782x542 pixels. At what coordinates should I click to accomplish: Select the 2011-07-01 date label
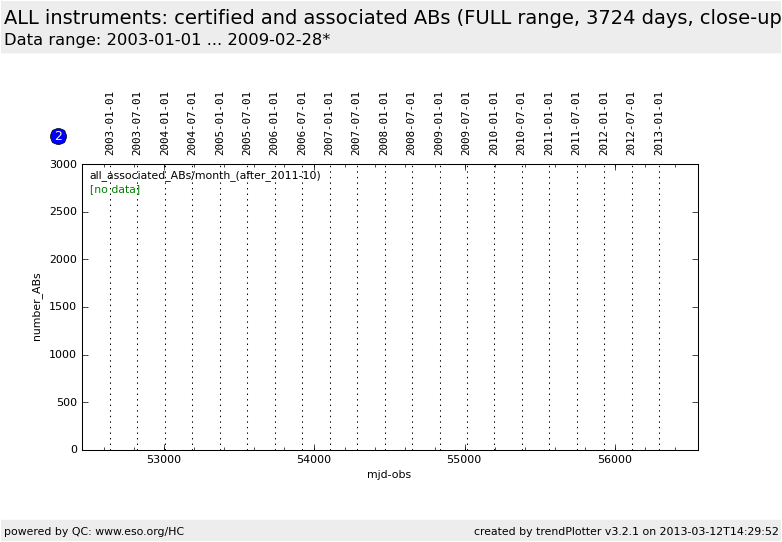click(576, 123)
